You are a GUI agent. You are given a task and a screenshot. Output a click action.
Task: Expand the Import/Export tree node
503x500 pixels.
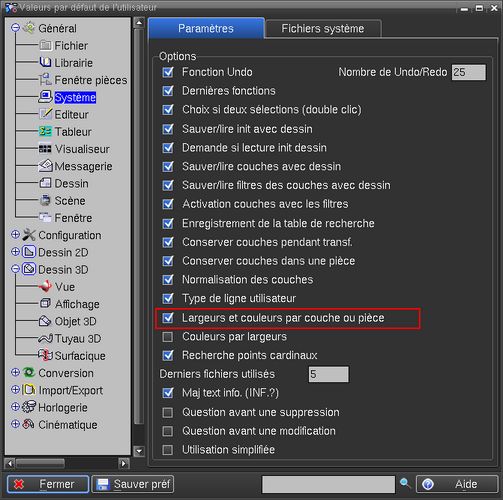15,390
